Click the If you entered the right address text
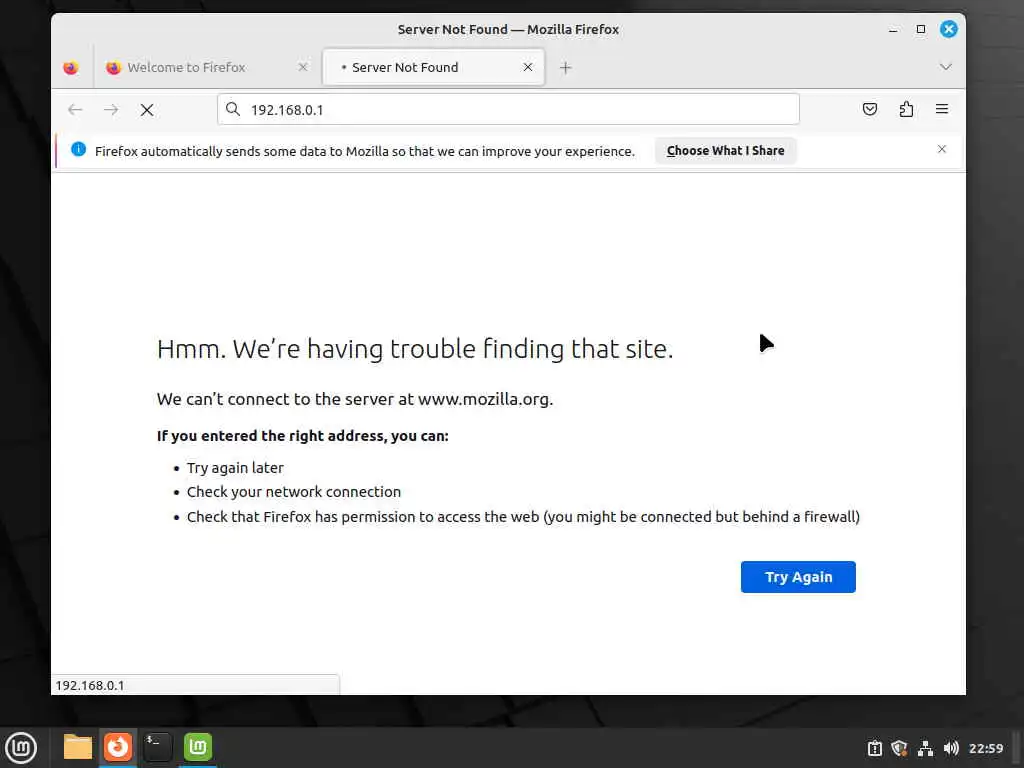 pyautogui.click(x=302, y=436)
